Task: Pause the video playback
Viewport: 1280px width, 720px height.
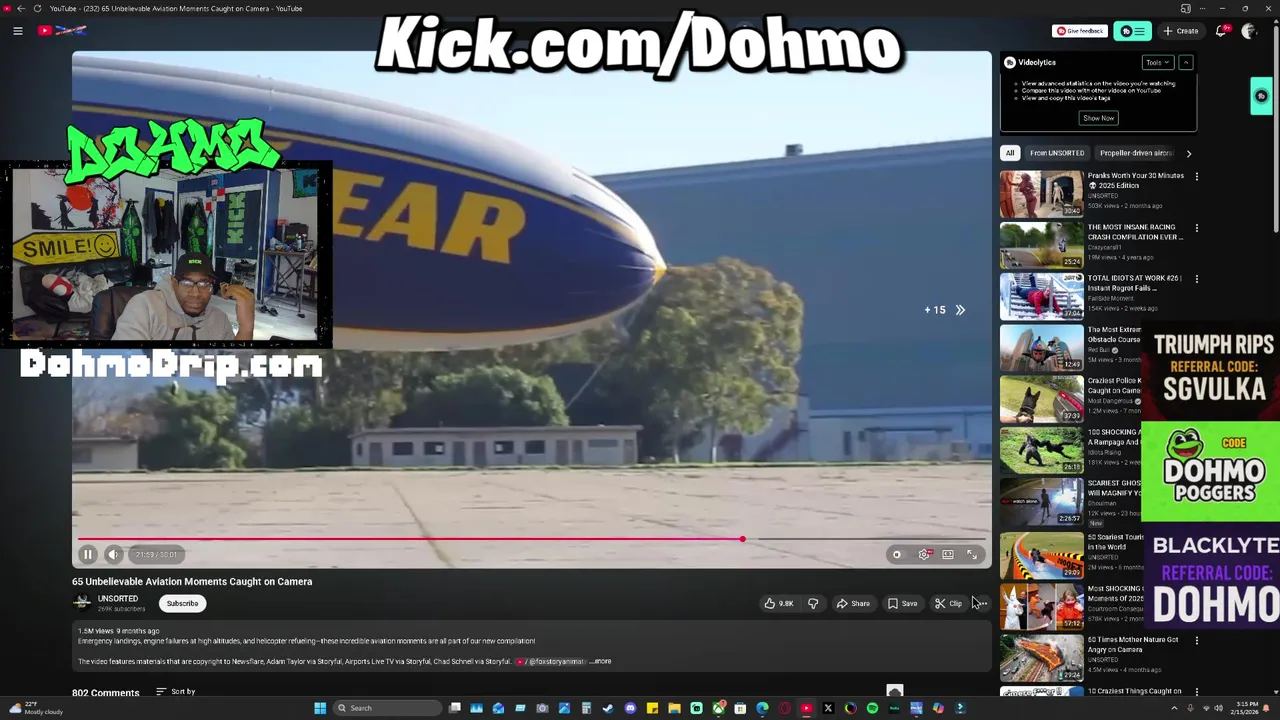Action: click(x=87, y=554)
